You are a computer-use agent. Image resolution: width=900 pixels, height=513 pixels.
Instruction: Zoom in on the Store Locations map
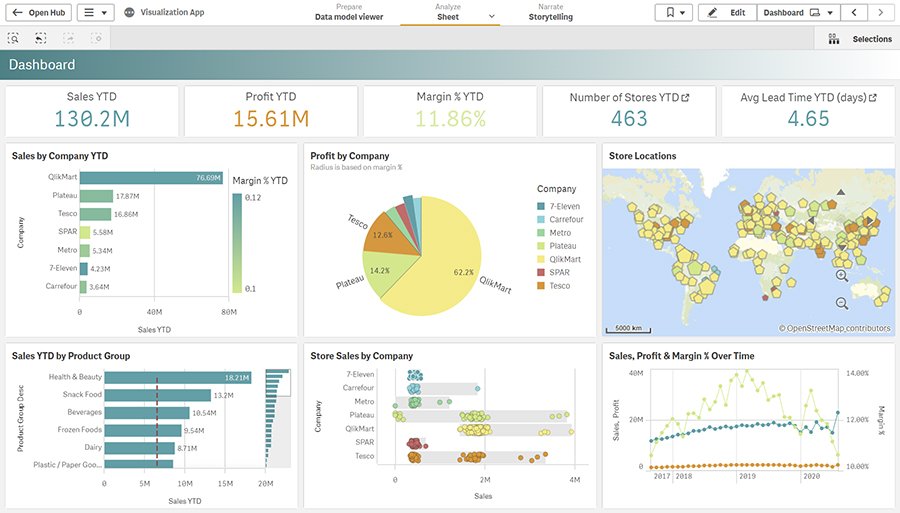[x=842, y=276]
